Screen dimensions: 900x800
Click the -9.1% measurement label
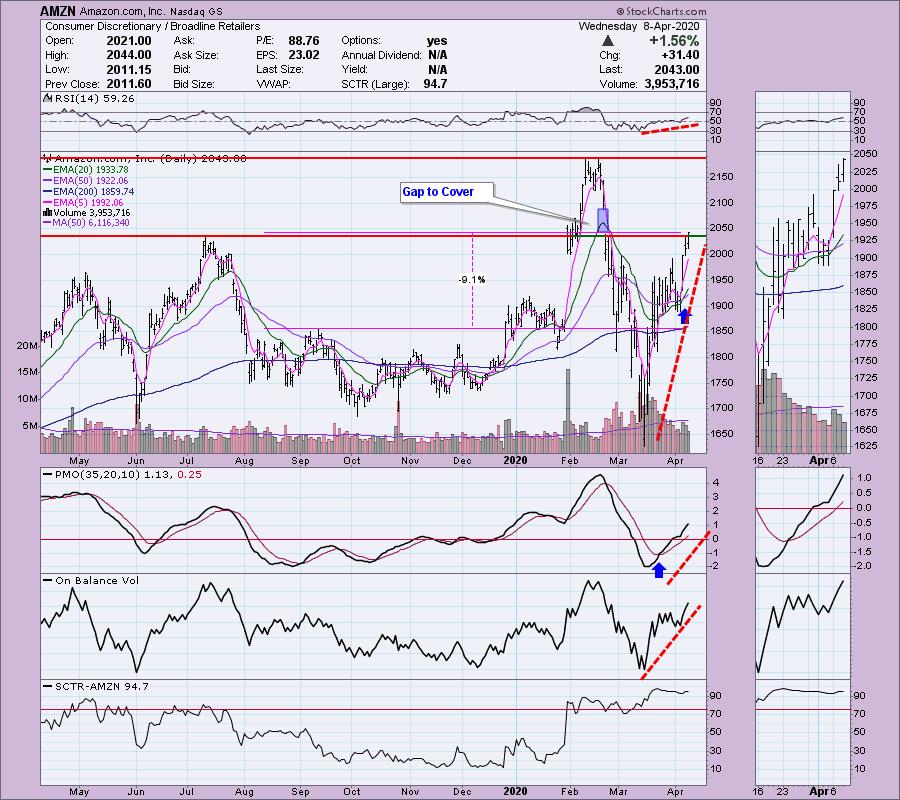click(x=472, y=279)
